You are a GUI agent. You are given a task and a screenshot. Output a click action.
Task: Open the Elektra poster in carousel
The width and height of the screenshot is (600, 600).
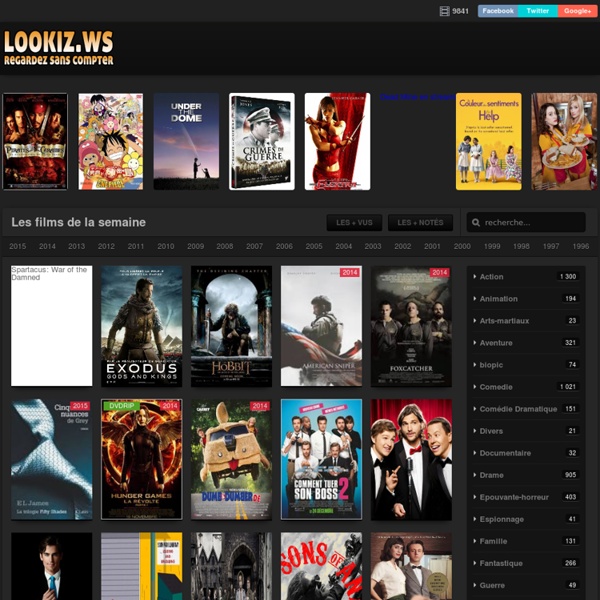point(338,142)
